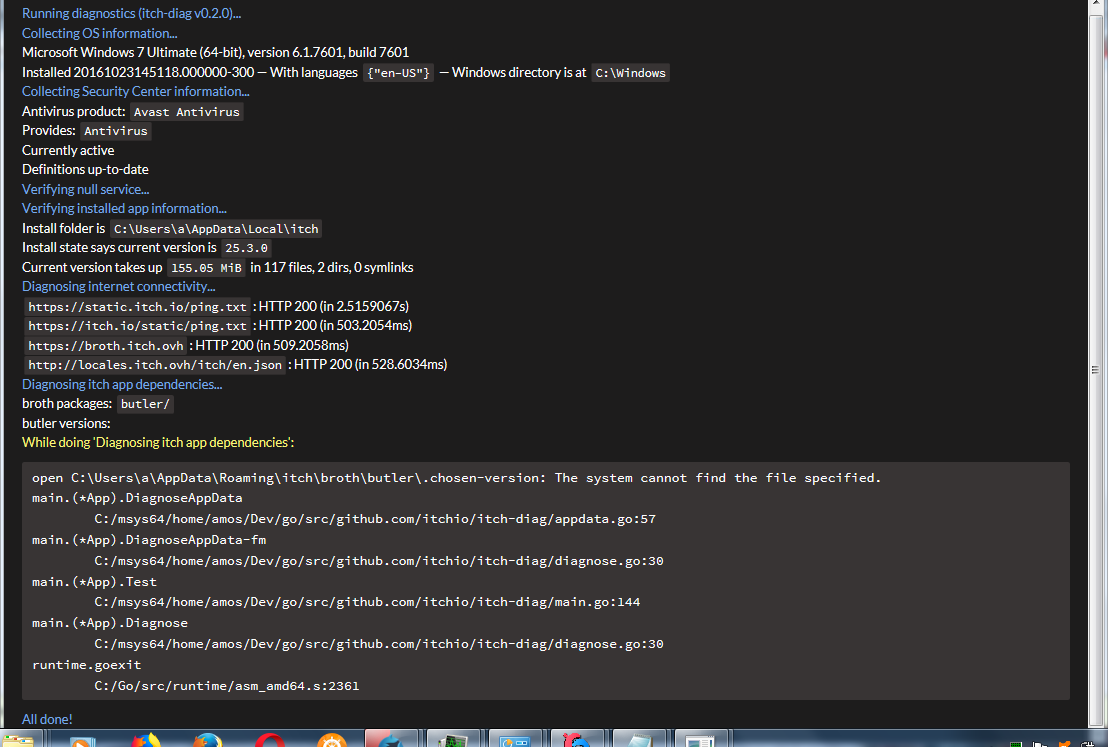This screenshot has height=747, width=1108.
Task: Click the appdata.go:57 stack trace path
Action: (x=375, y=519)
